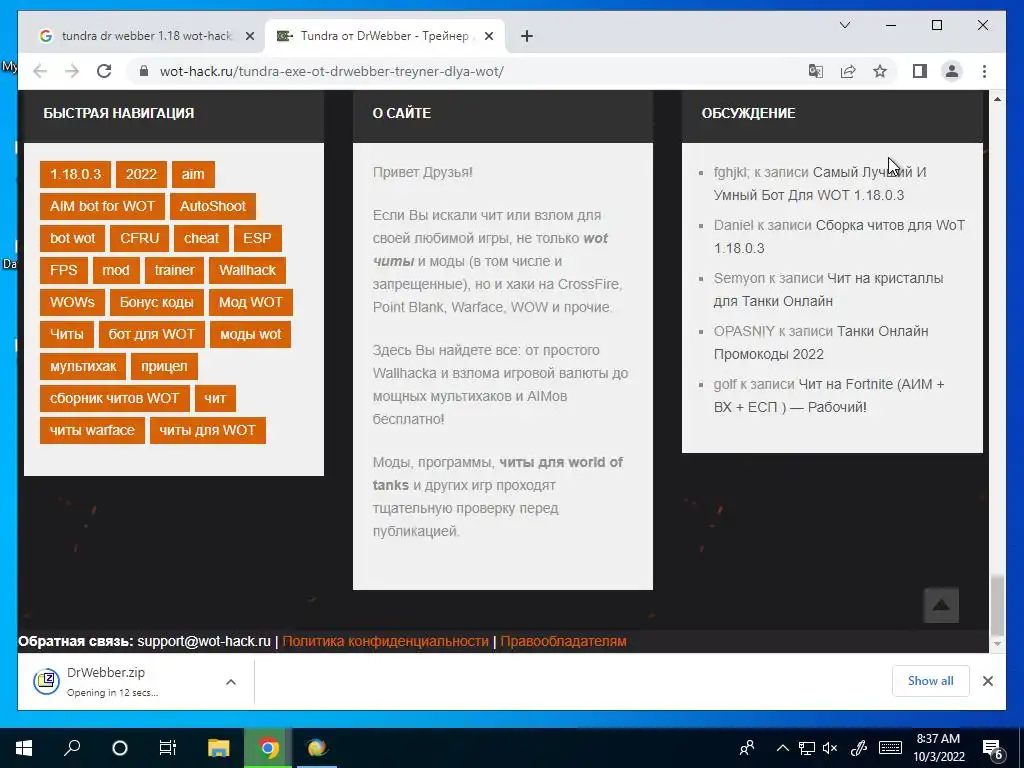Close the Tundra от DrWebber tab
This screenshot has width=1024, height=768.
point(488,36)
